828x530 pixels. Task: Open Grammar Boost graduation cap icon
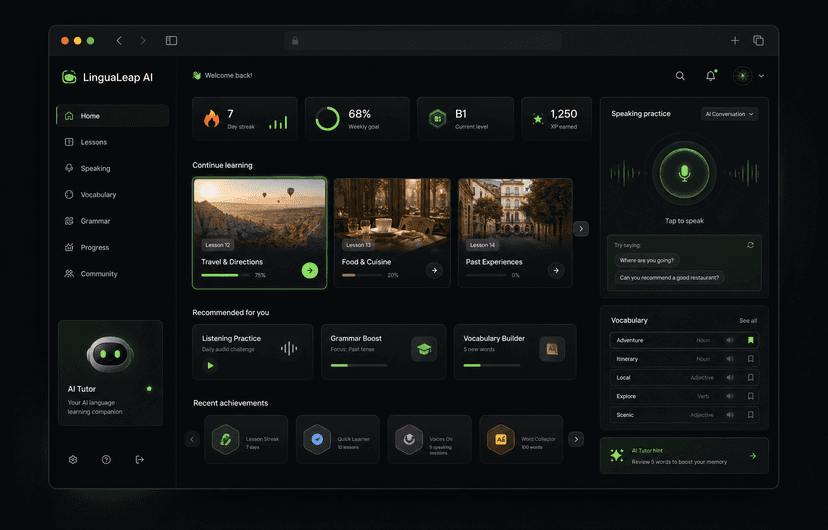pos(424,349)
